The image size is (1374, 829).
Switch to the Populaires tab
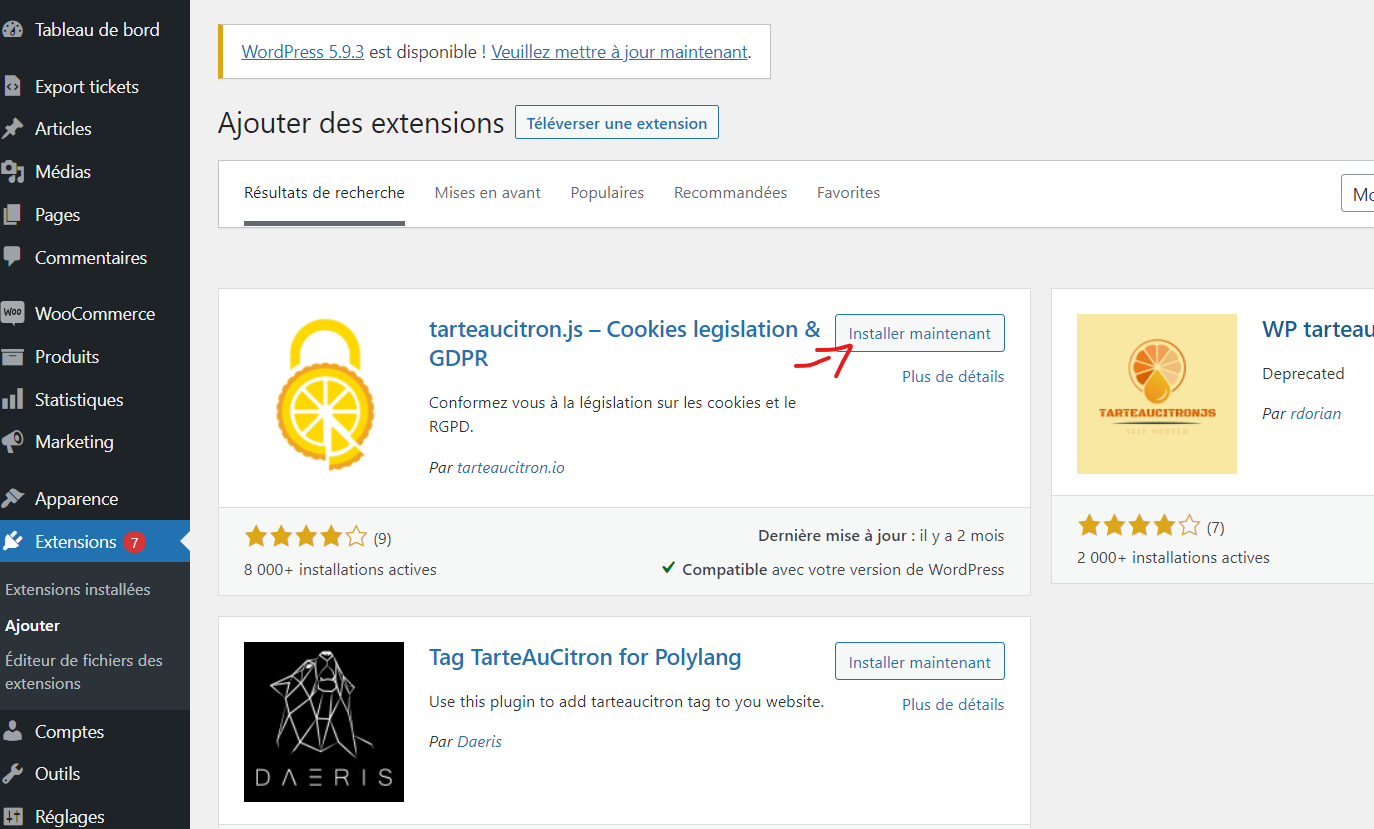[x=607, y=193]
